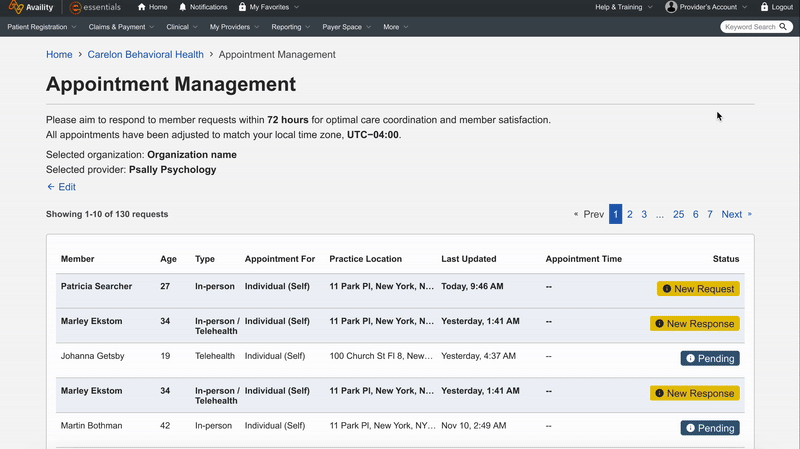The image size is (800, 449).
Task: Open the Help & Training dropdown
Action: (623, 7)
